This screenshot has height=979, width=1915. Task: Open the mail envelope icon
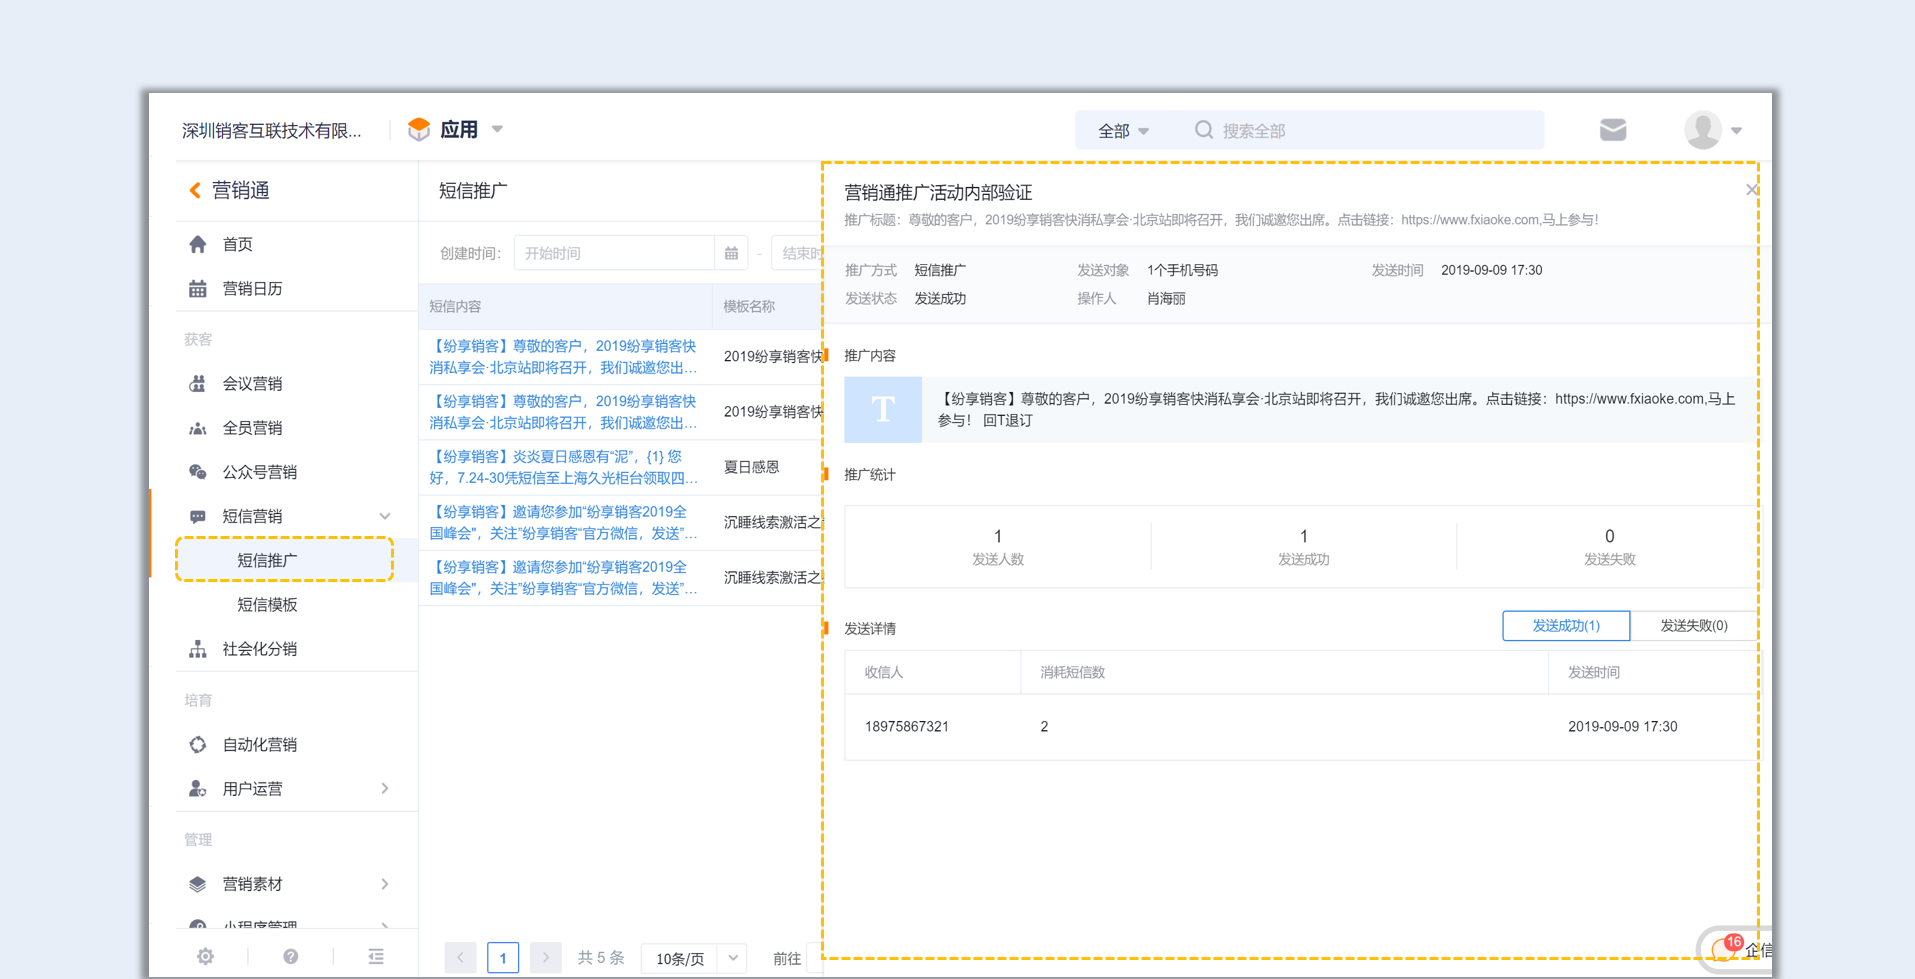1612,130
